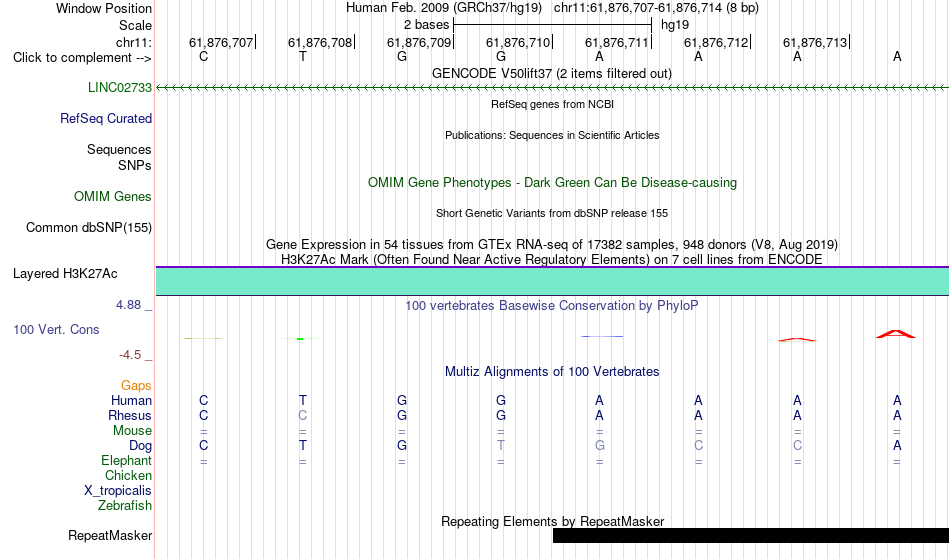The width and height of the screenshot is (950, 559).
Task: Click the chr11:61,876,707-61,876,714 position text
Action: point(656,8)
